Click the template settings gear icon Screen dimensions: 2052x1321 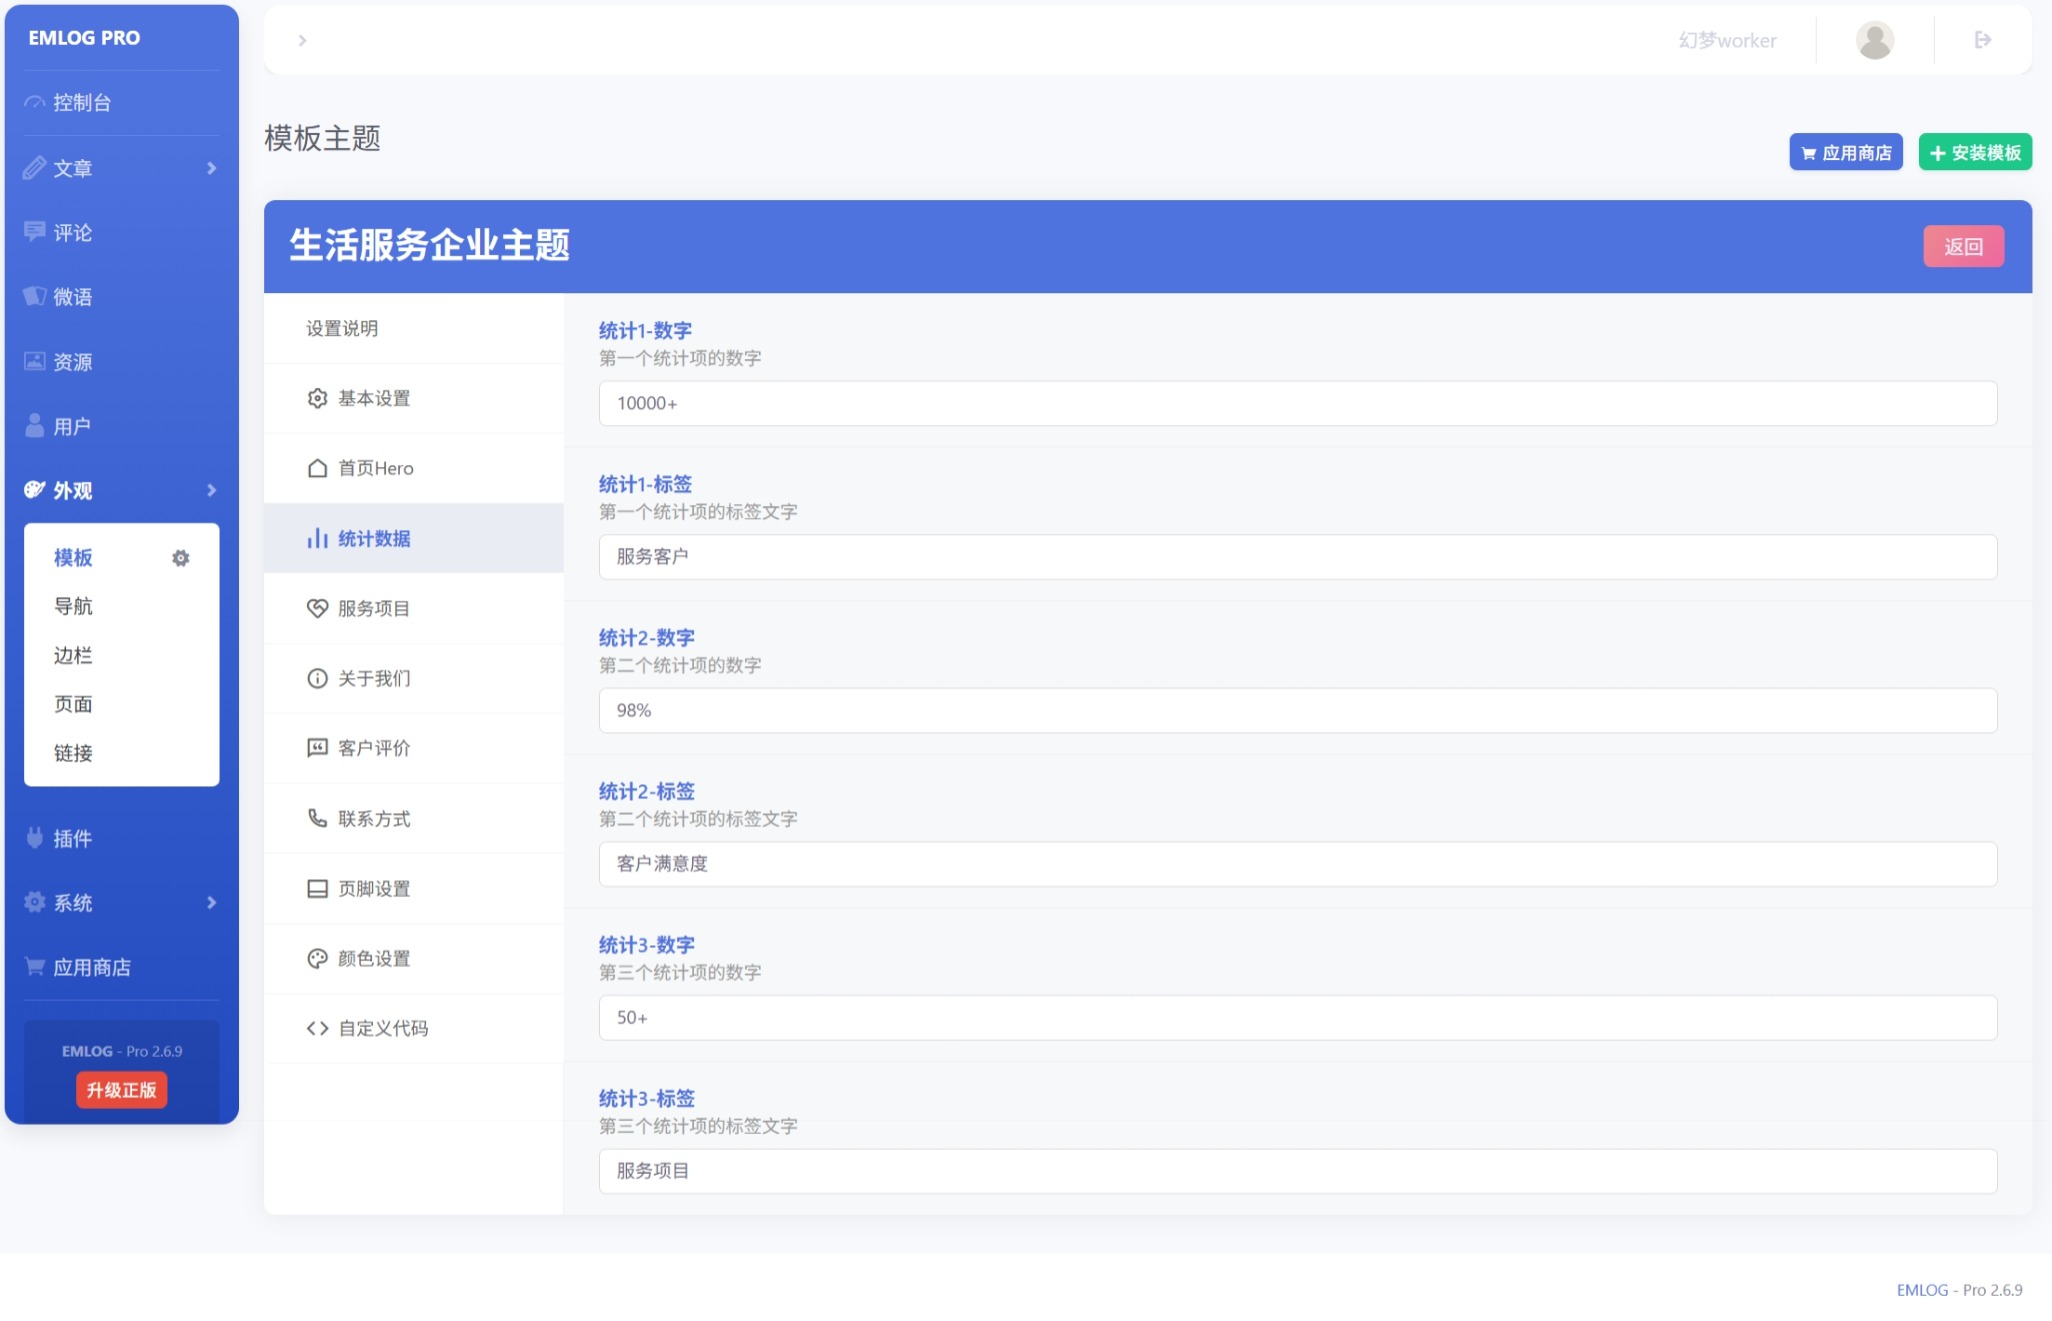click(x=180, y=558)
